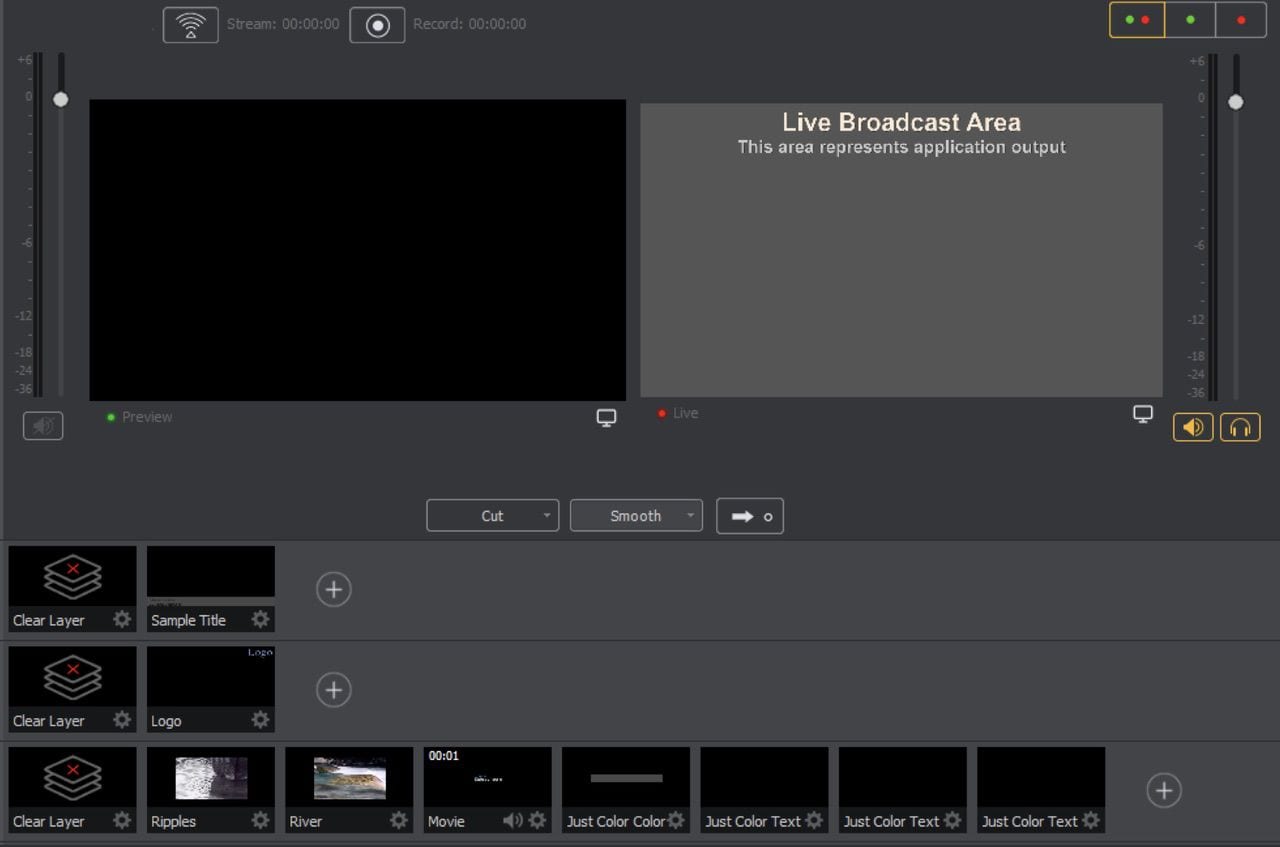Start recording with the Record button

coord(377,25)
